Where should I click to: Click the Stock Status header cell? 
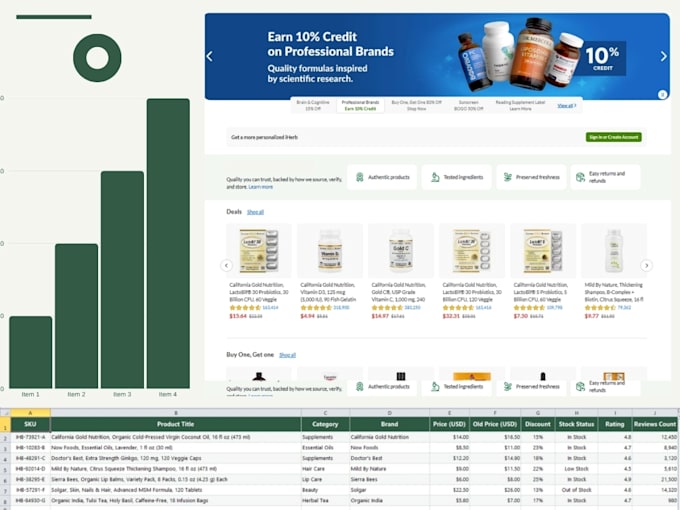[576, 424]
